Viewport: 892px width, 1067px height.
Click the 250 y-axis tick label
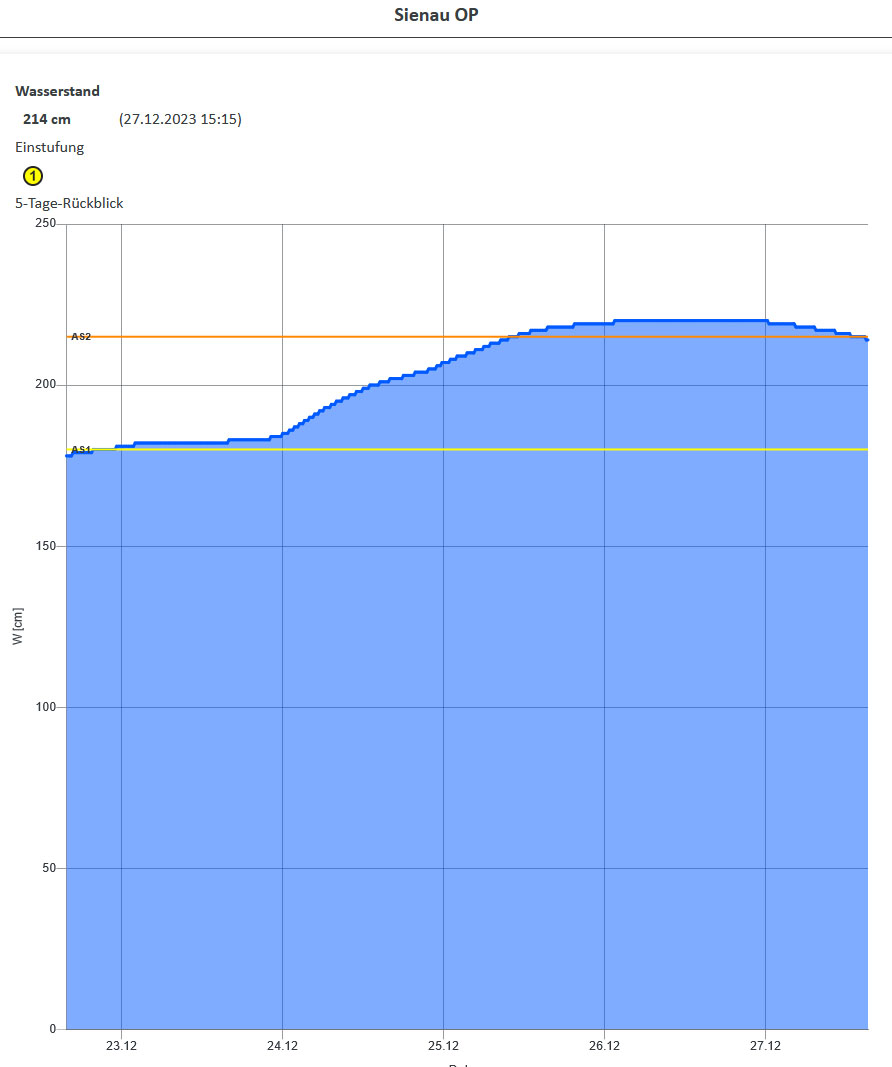46,223
